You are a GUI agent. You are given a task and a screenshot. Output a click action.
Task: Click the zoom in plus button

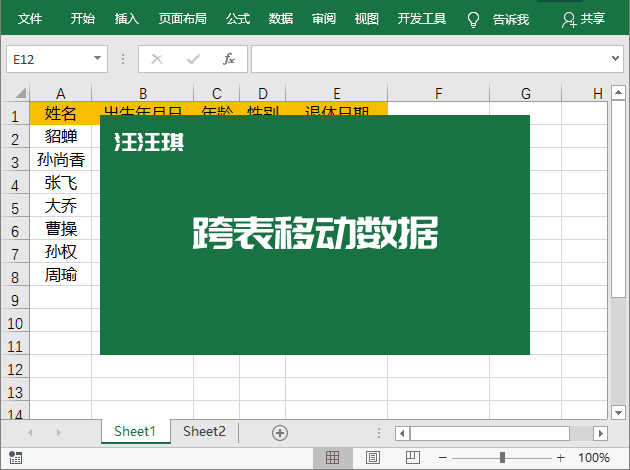tap(560, 458)
